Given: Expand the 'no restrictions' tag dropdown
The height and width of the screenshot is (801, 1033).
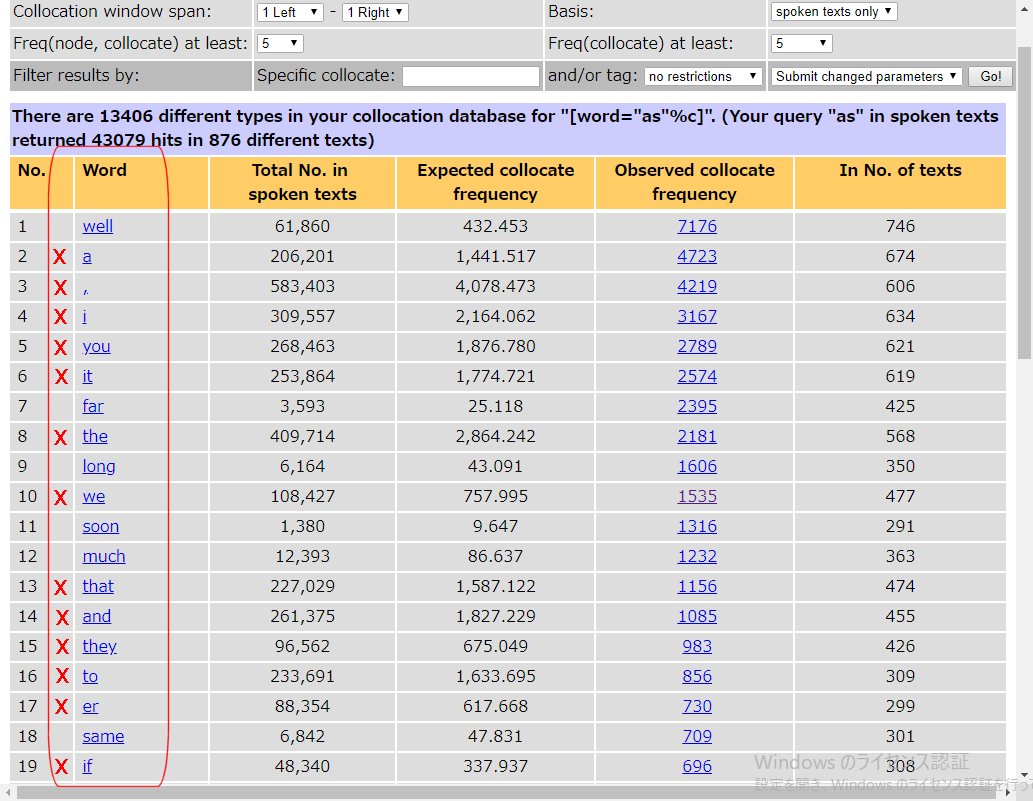Looking at the screenshot, I should (702, 76).
